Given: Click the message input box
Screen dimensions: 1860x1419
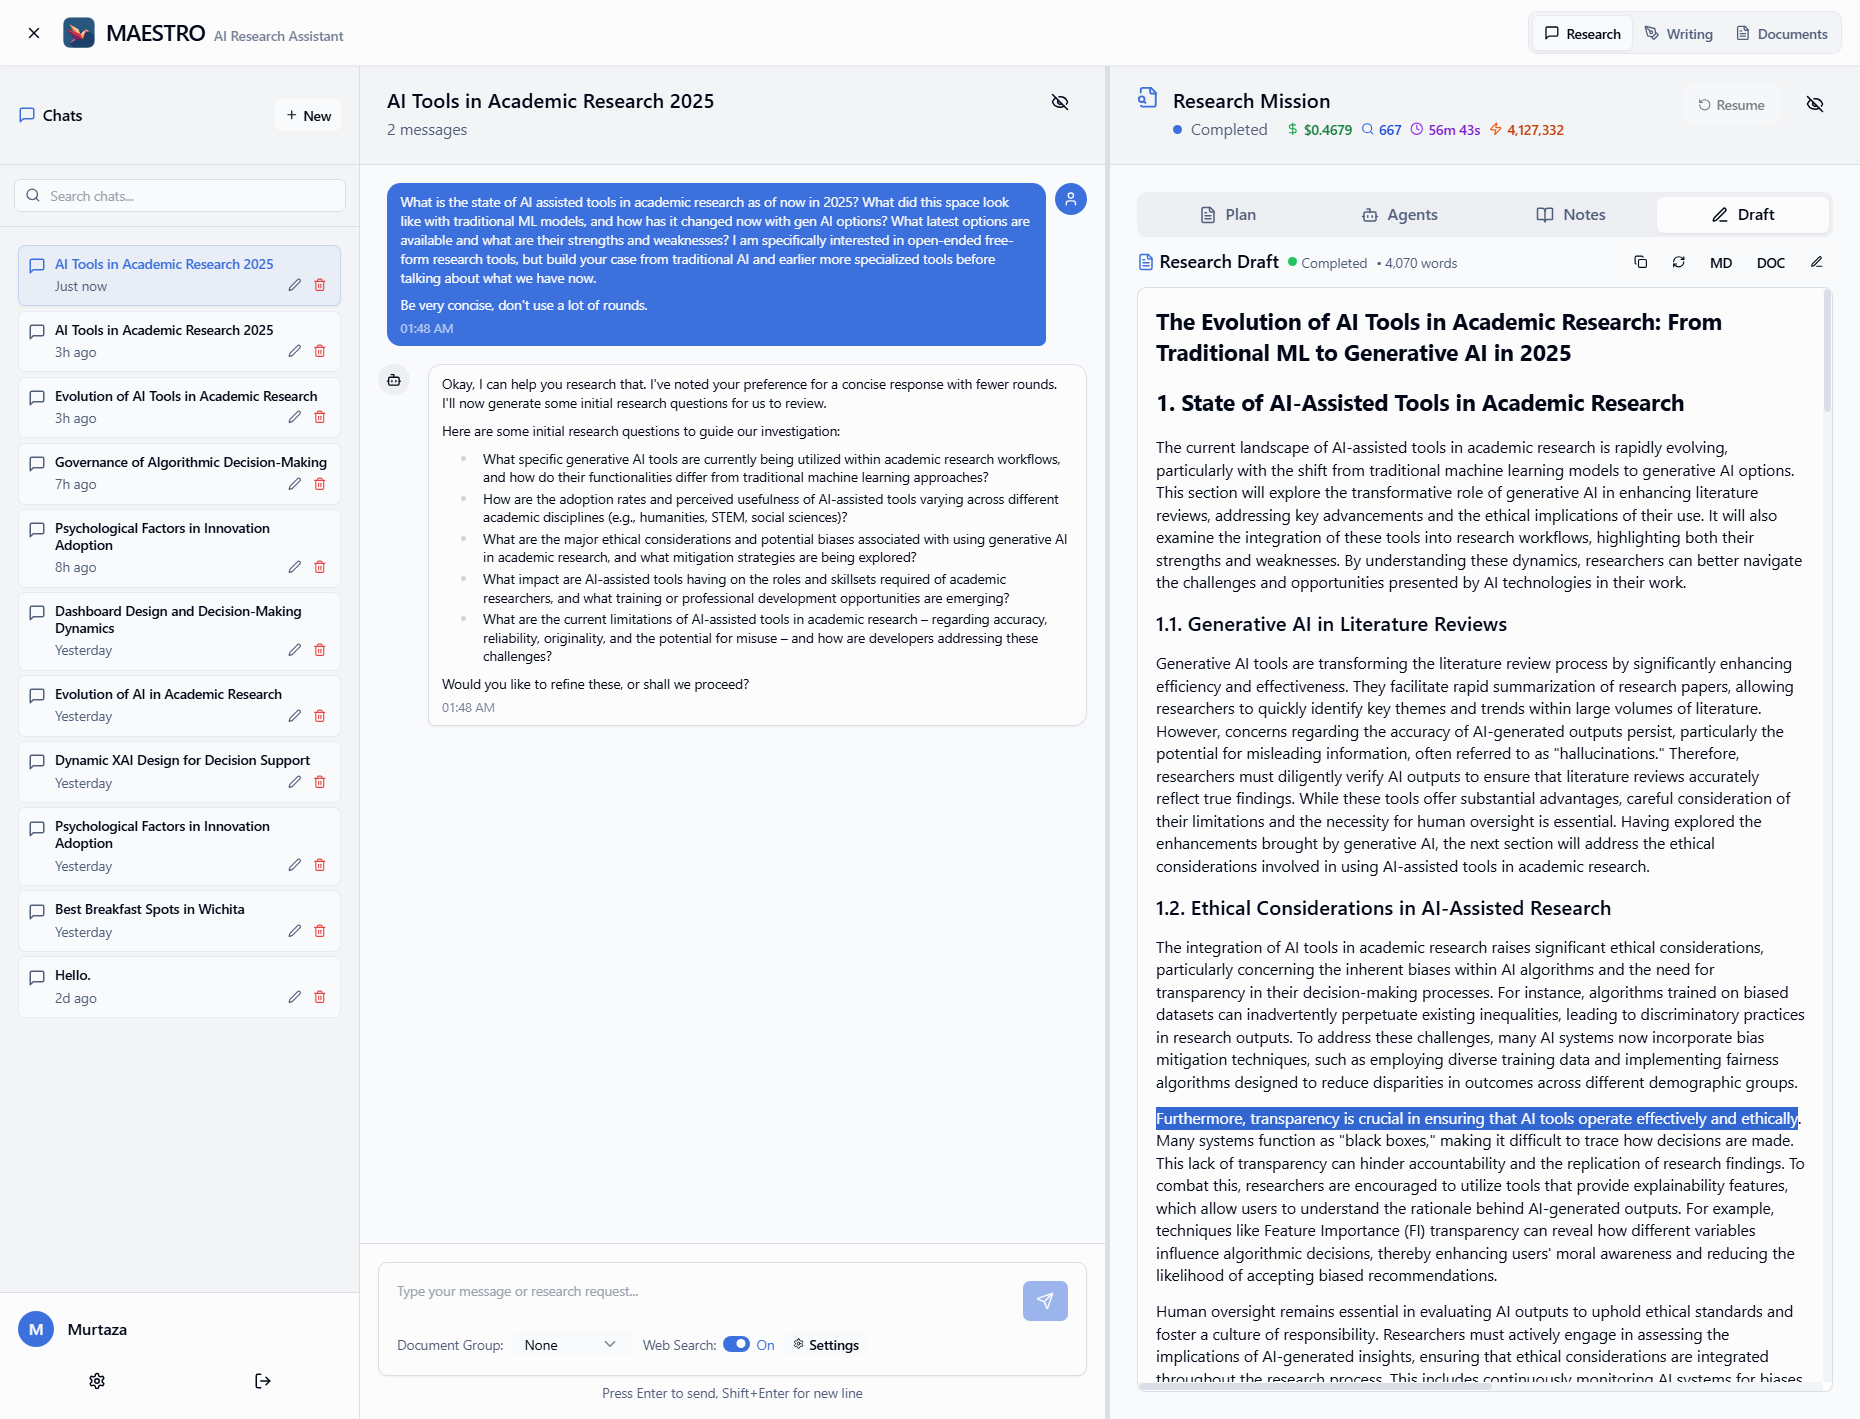Looking at the screenshot, I should tap(700, 1292).
